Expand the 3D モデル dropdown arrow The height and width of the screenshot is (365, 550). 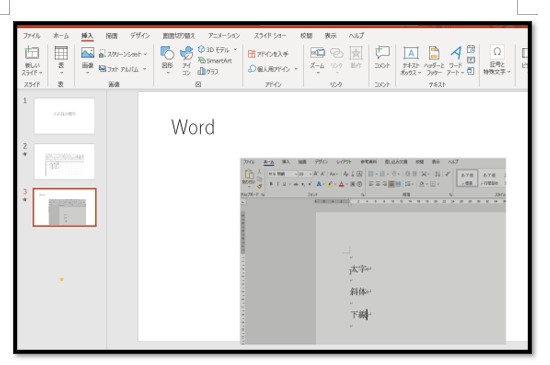tap(235, 49)
